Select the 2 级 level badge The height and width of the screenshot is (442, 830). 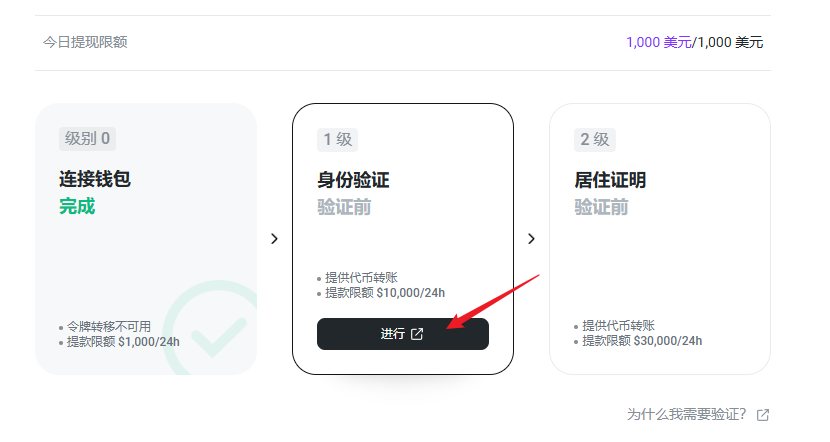[x=595, y=139]
